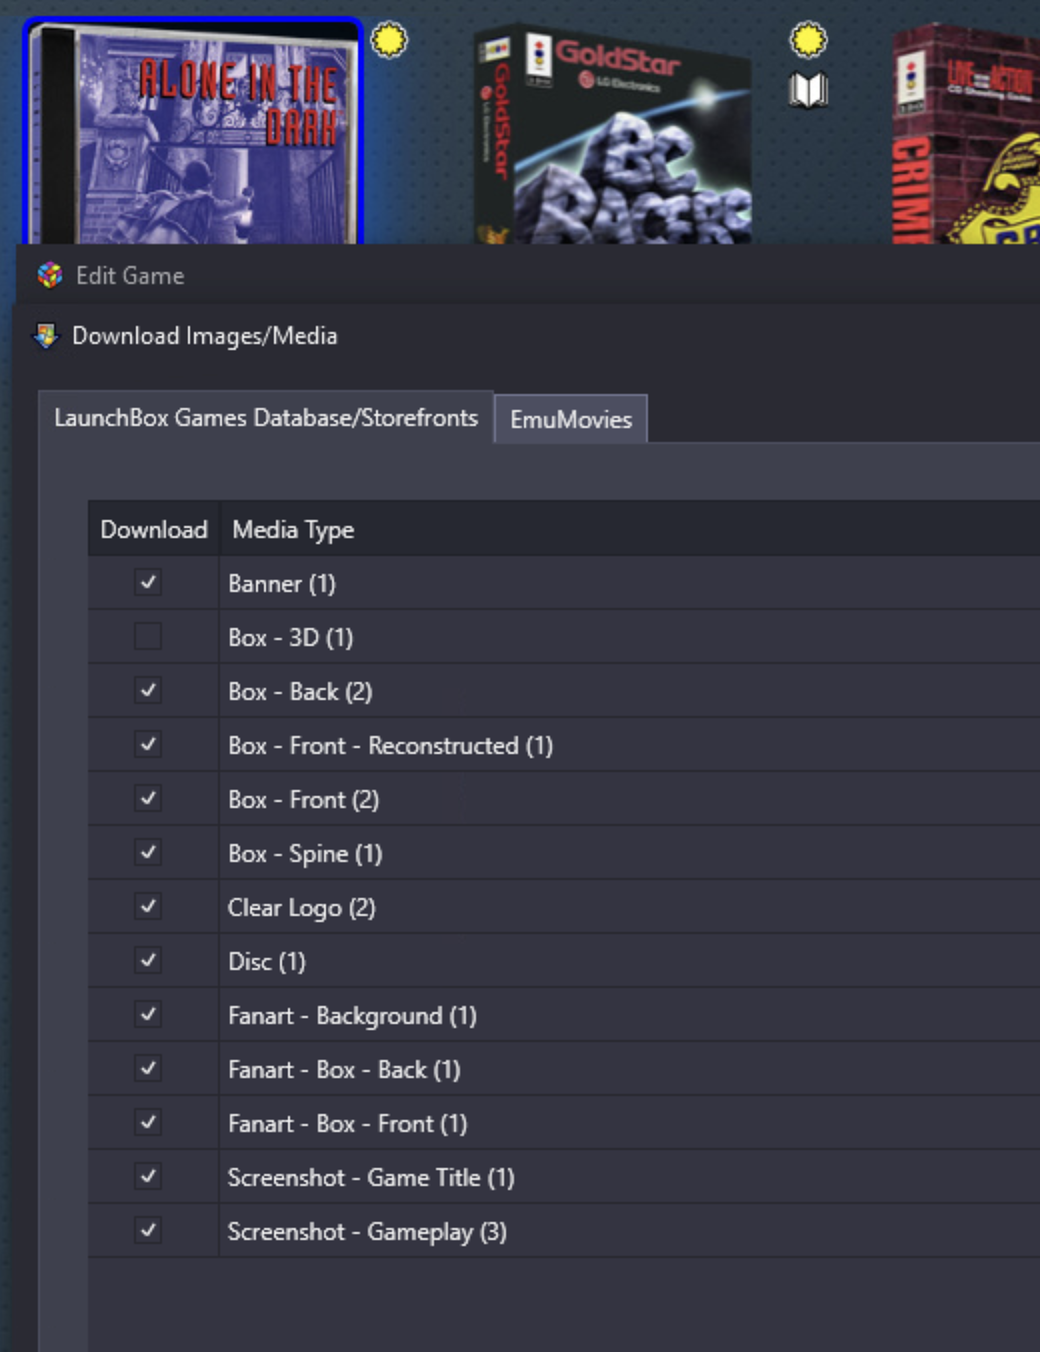The width and height of the screenshot is (1040, 1352).
Task: Click the manual book icon beside BC Racers
Action: point(808,91)
